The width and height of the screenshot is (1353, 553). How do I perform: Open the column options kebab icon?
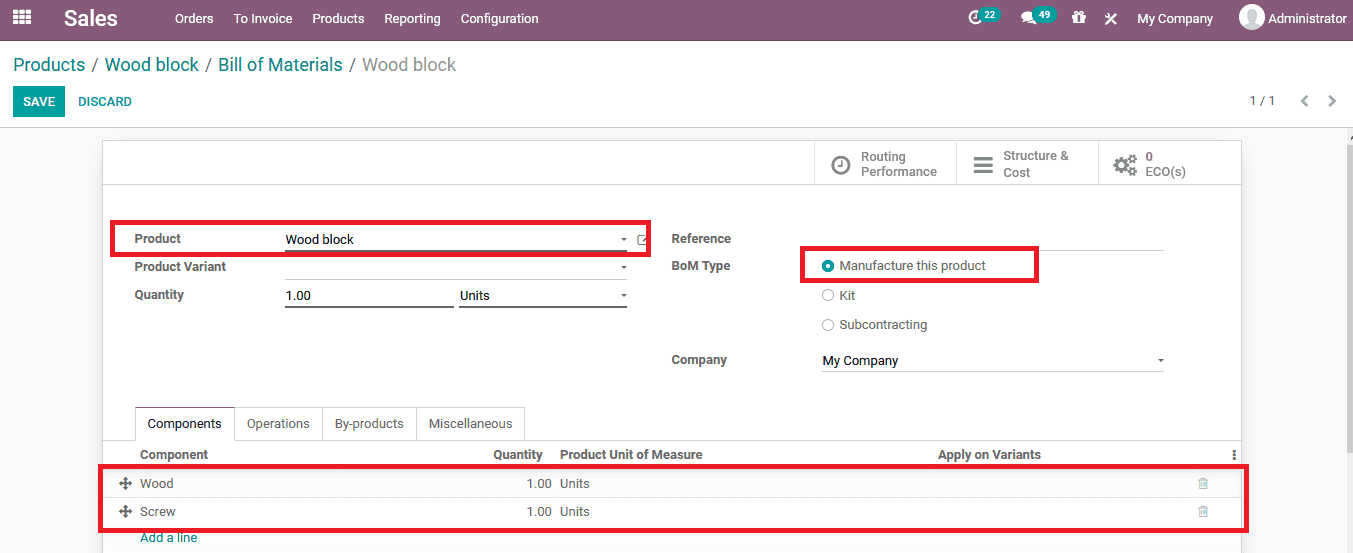click(1234, 455)
